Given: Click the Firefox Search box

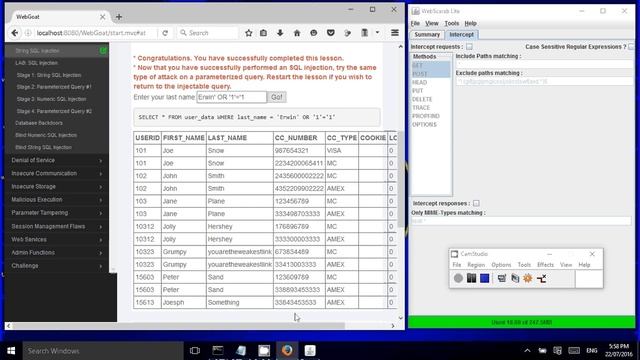Looking at the screenshot, I should (208, 33).
